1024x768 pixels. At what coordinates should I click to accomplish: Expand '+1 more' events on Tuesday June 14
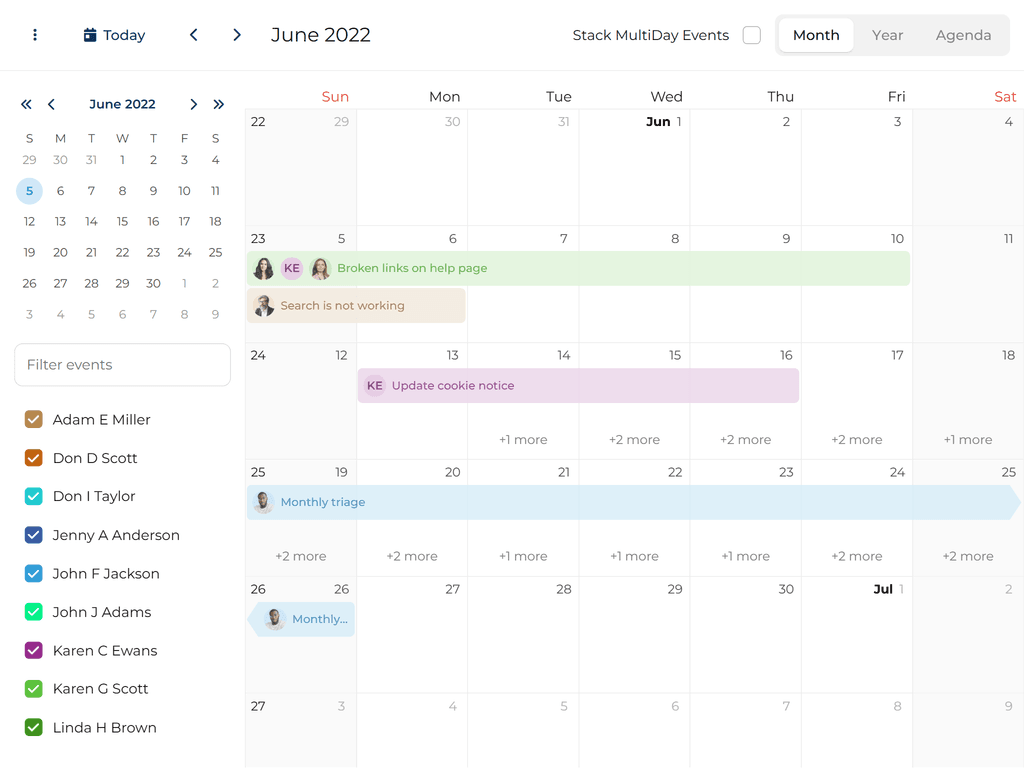[x=523, y=440]
